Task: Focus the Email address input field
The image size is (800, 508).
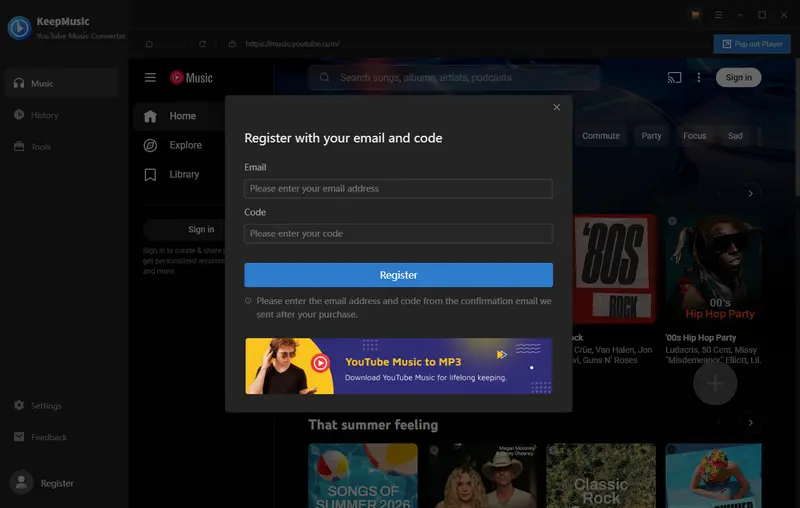Action: pyautogui.click(x=398, y=189)
